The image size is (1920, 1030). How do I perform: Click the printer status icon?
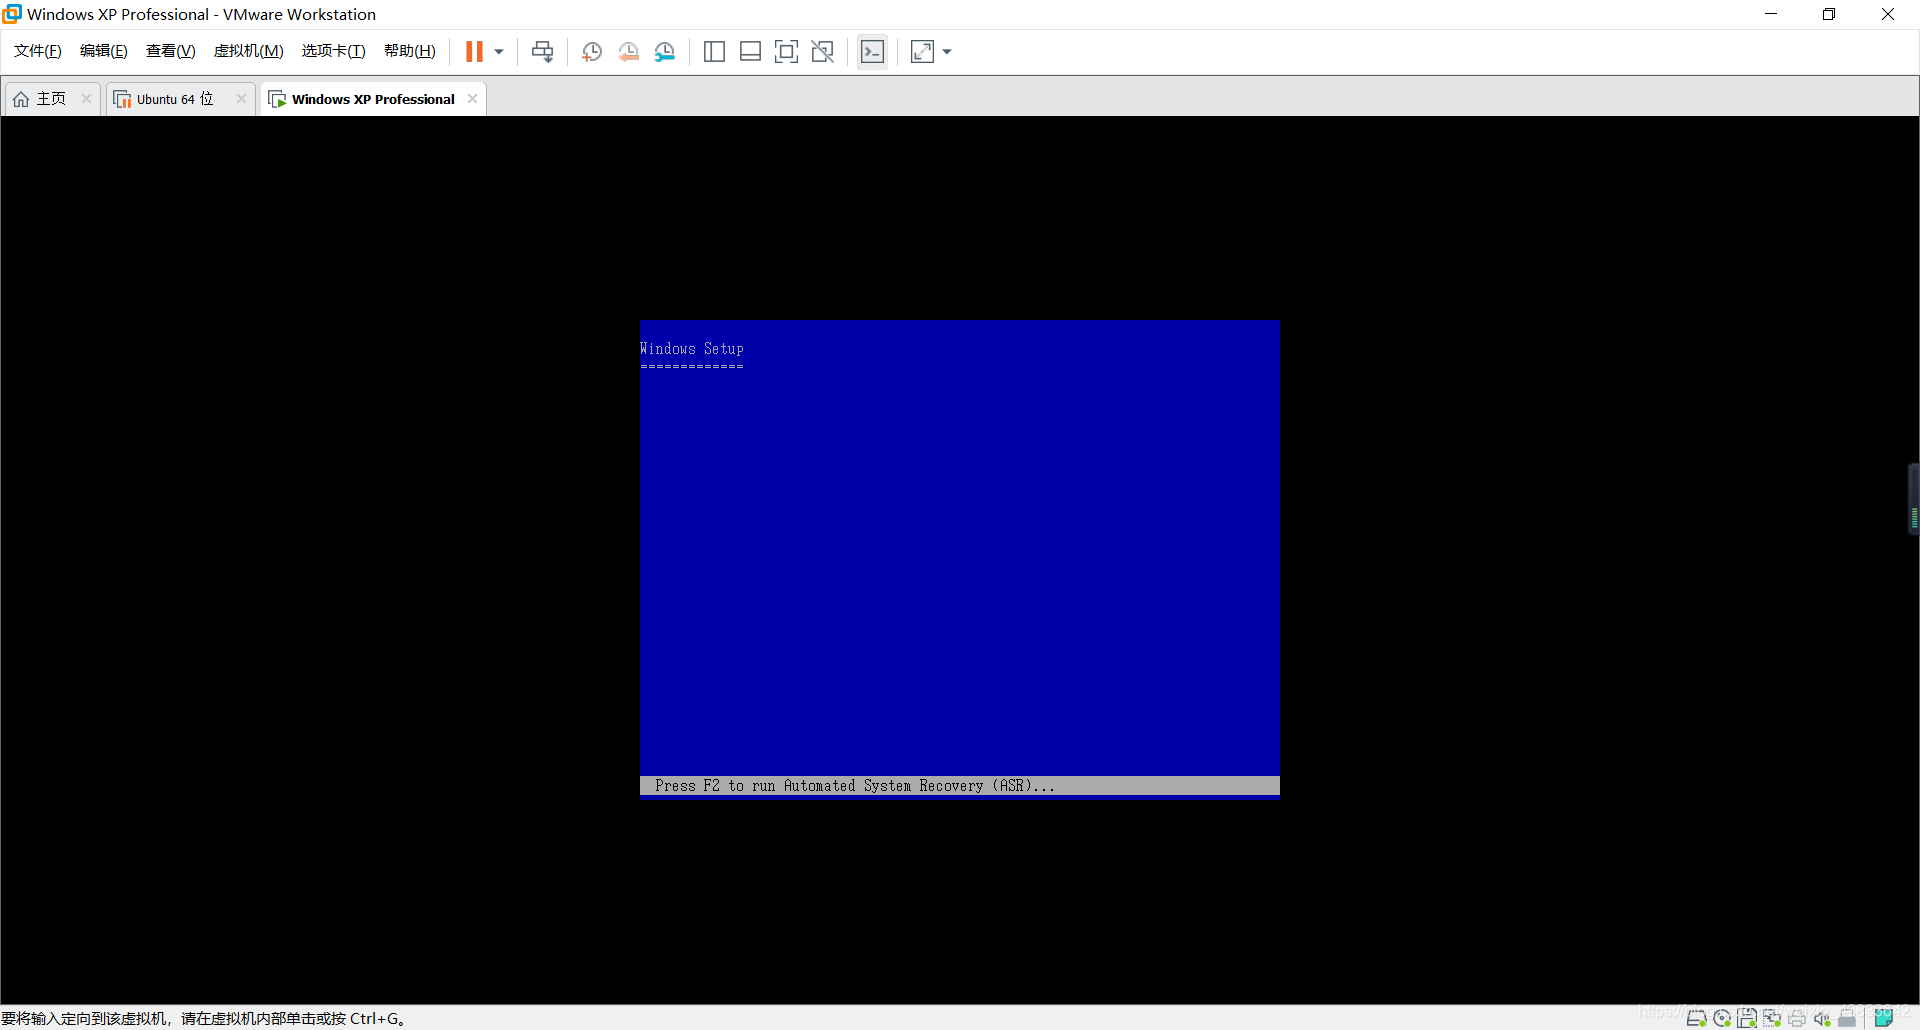pos(1797,1018)
